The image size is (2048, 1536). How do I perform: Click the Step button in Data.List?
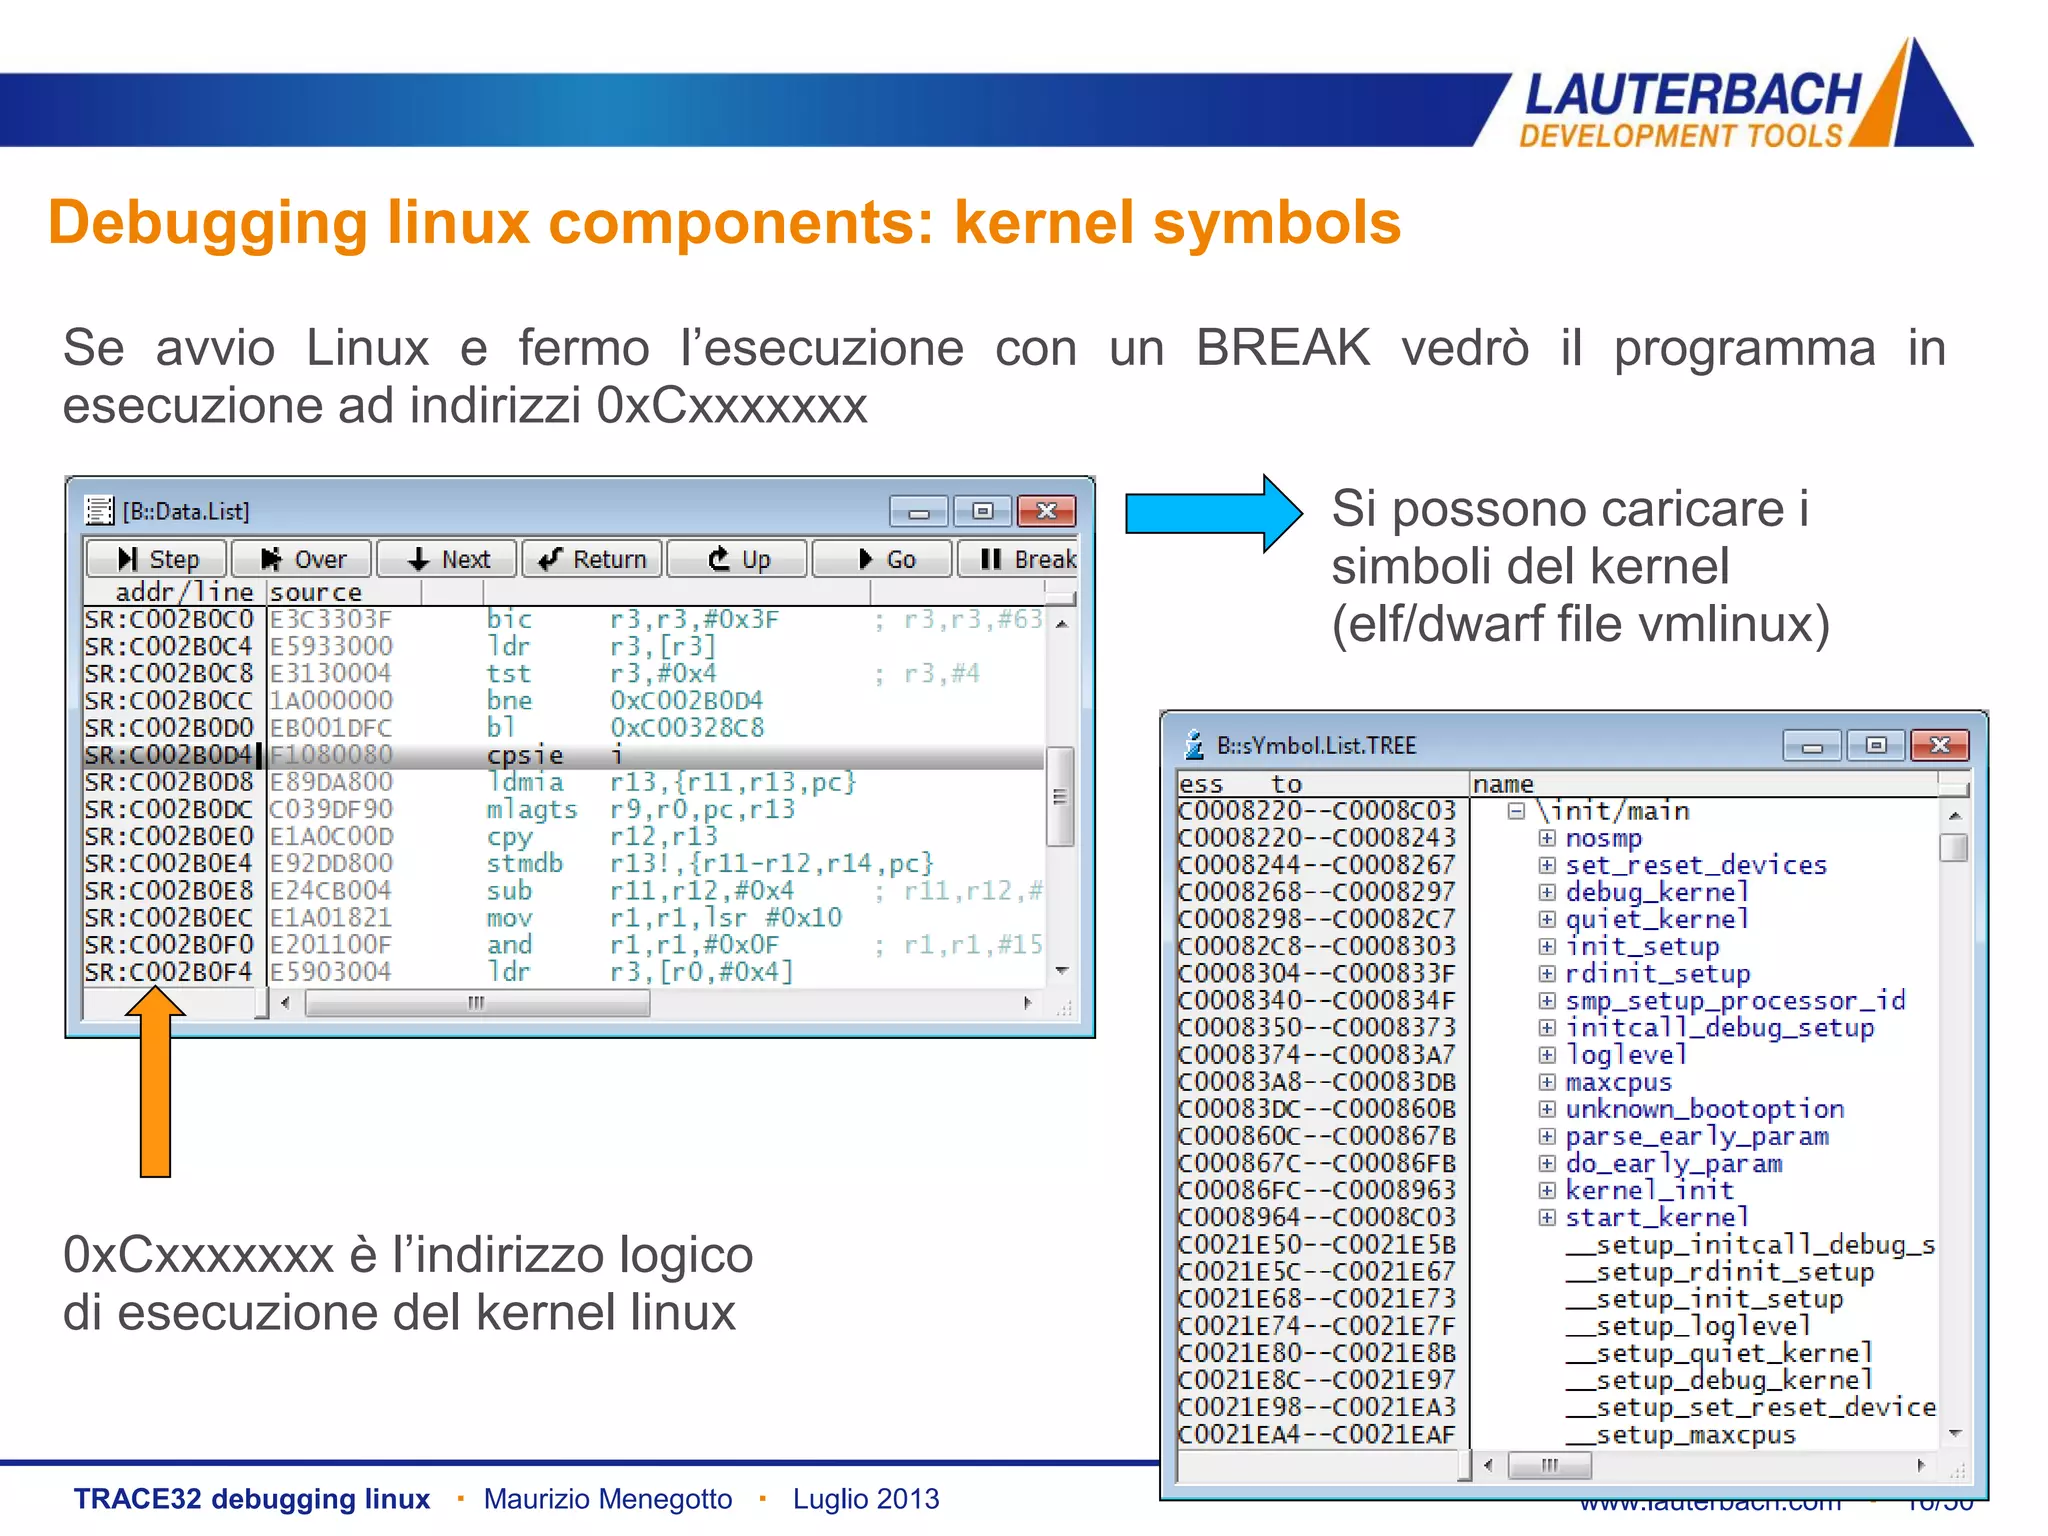156,558
